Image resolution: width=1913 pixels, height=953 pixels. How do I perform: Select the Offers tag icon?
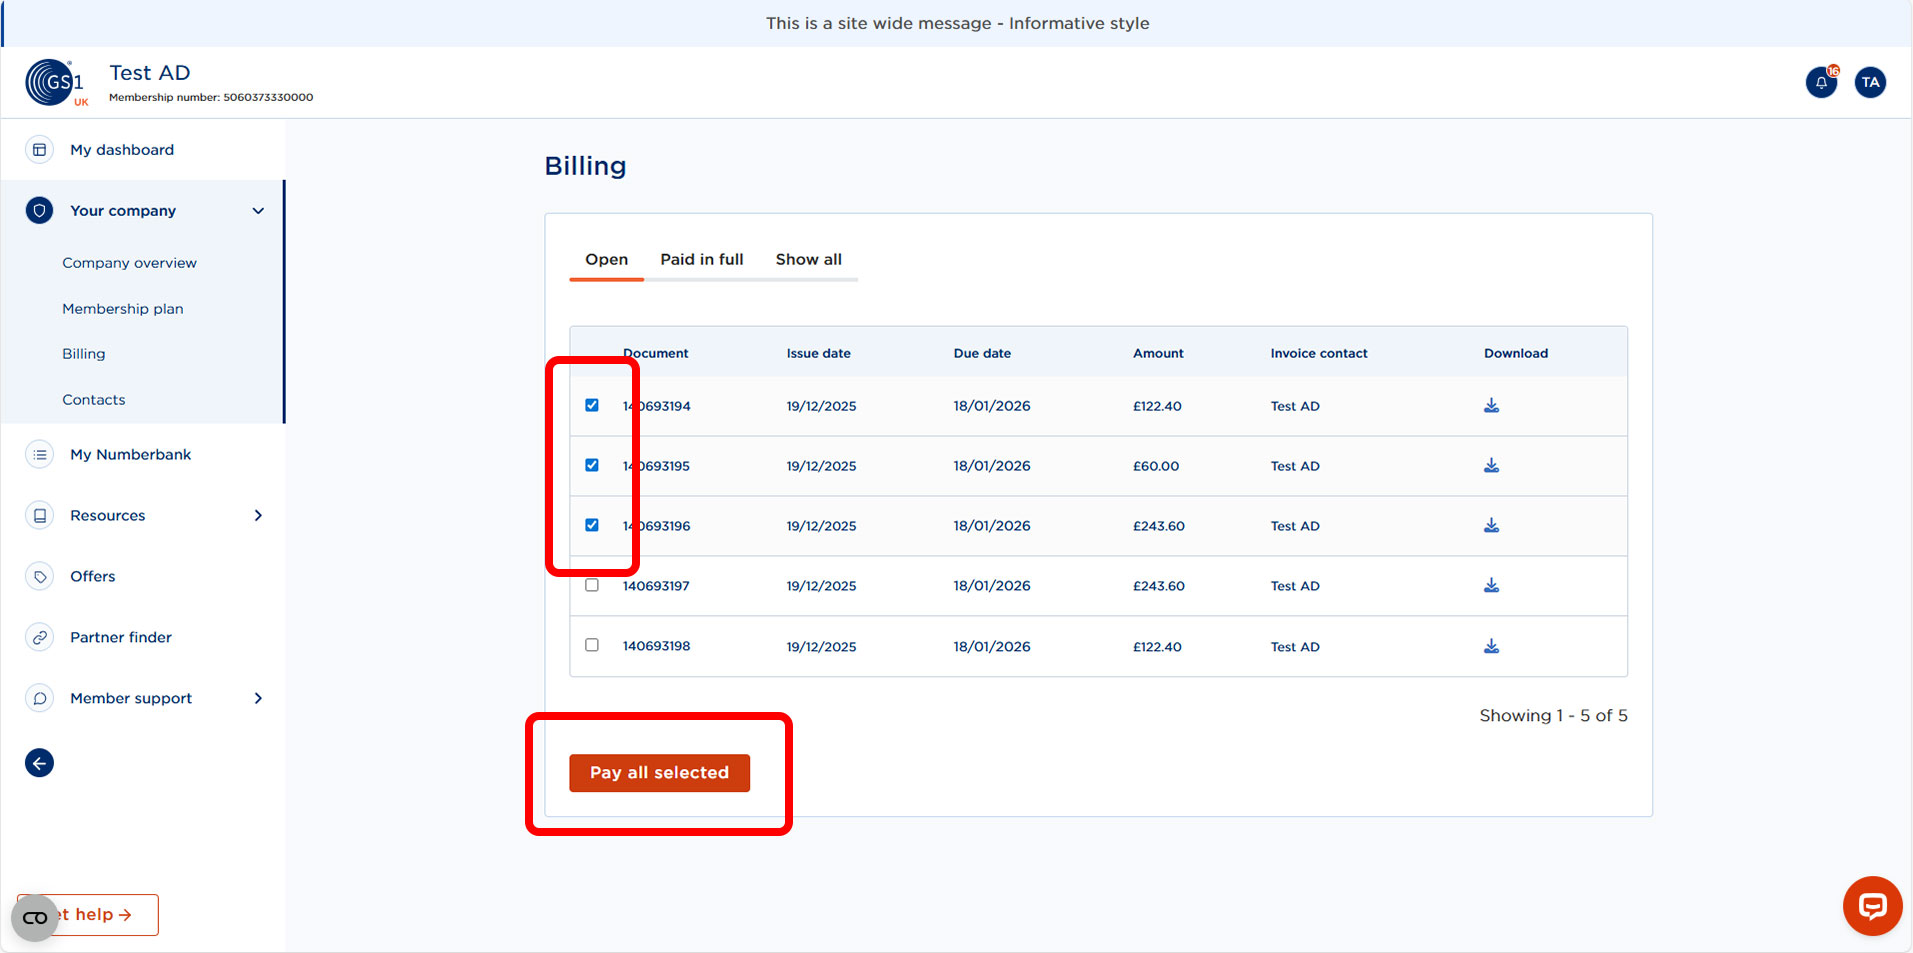39,576
